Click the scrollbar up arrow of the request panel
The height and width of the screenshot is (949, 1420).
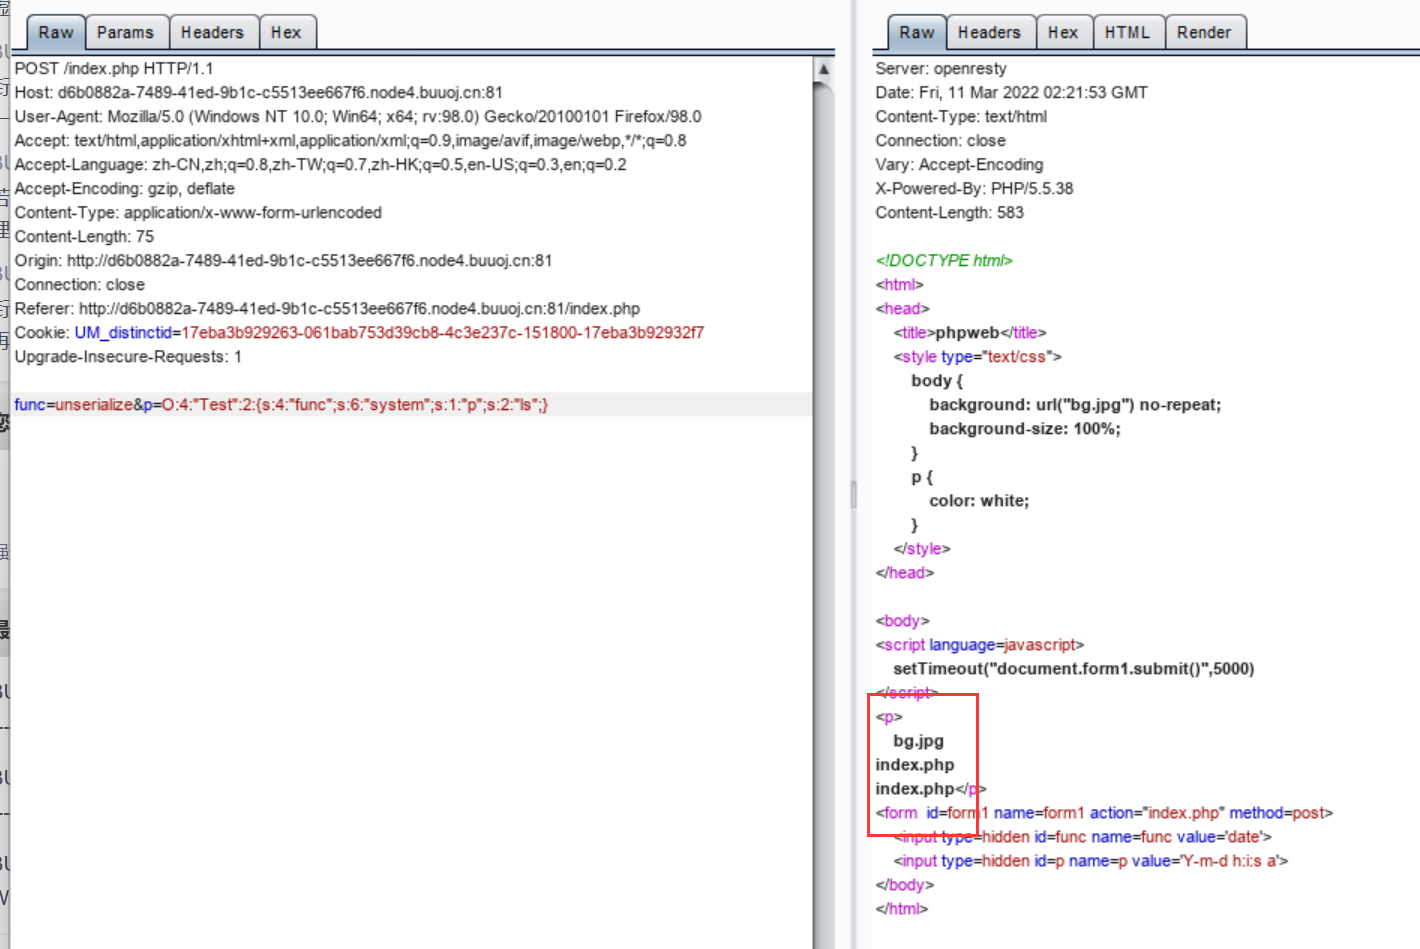pos(823,69)
